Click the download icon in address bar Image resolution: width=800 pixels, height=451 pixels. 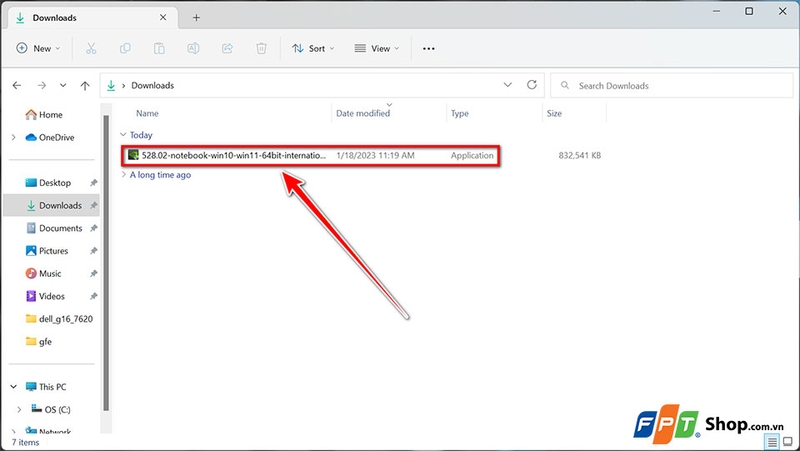click(111, 85)
